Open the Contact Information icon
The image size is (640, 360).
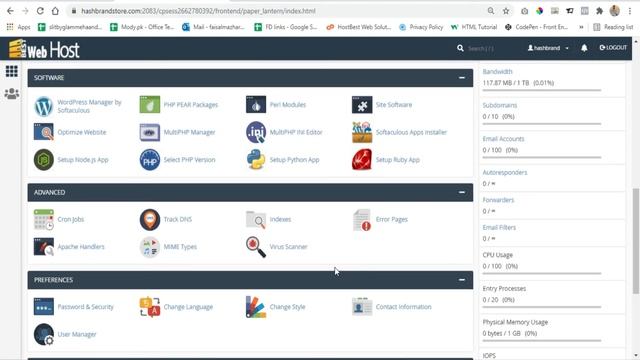coord(362,307)
